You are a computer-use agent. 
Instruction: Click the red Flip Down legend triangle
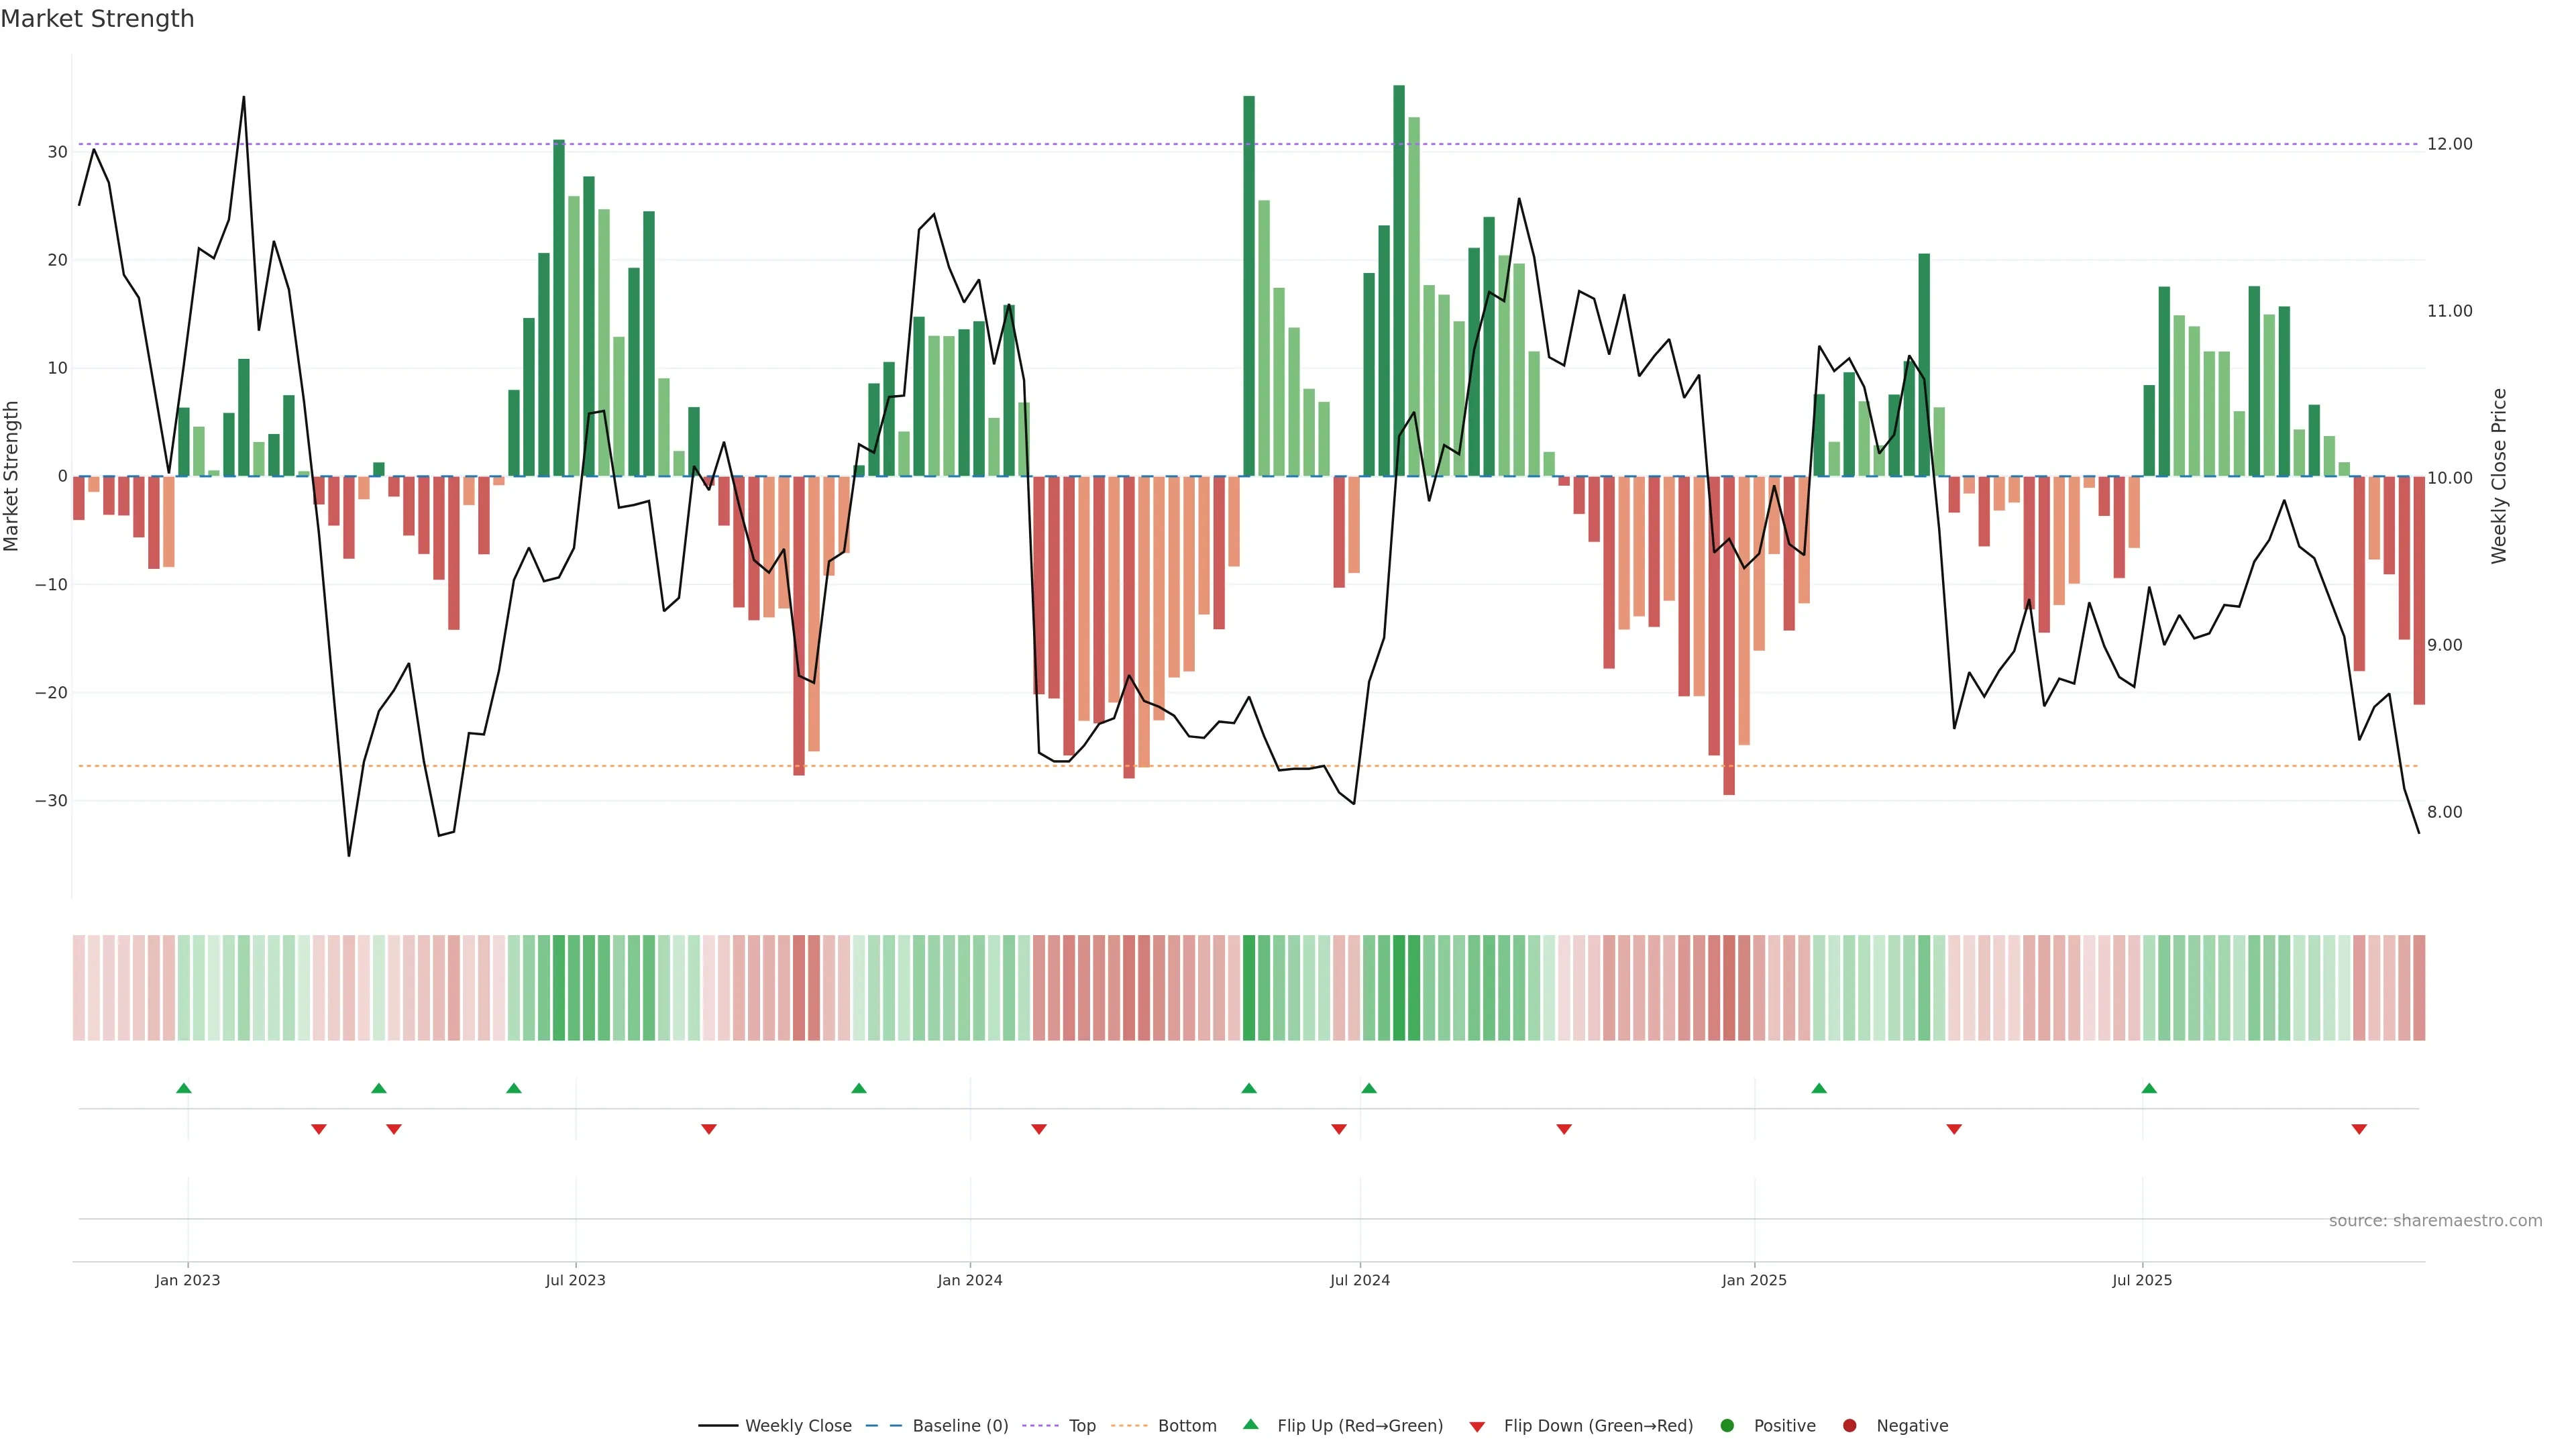click(1477, 1427)
